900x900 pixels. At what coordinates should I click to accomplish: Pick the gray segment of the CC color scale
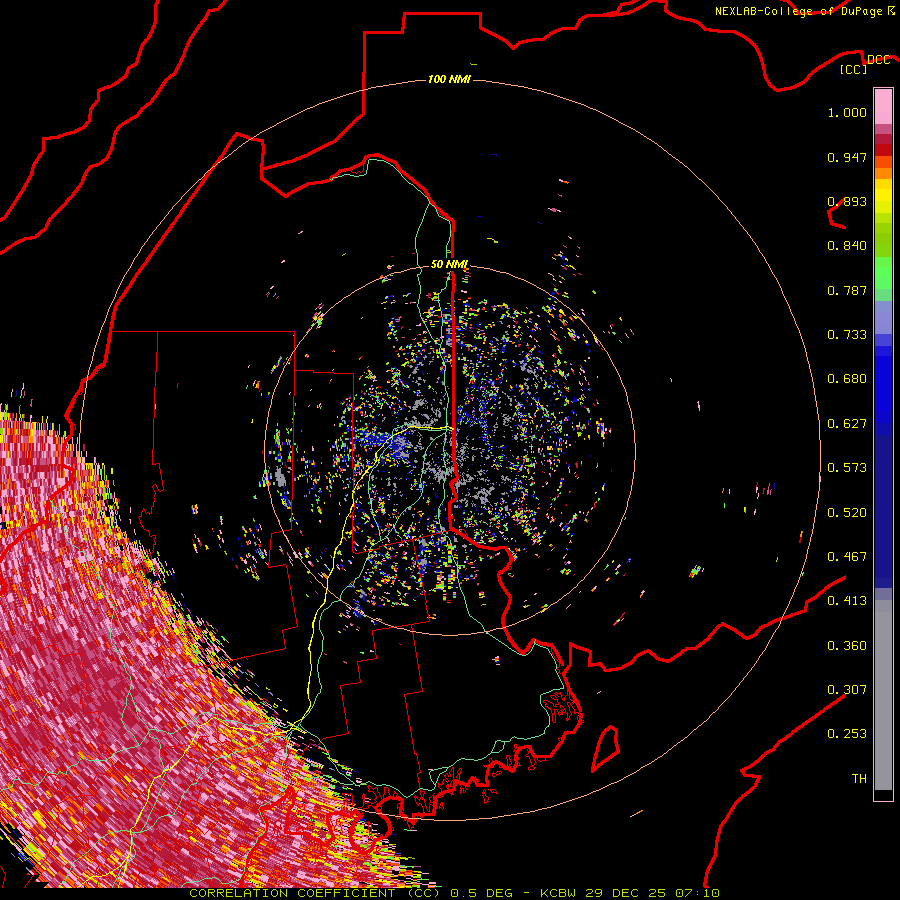[x=883, y=695]
